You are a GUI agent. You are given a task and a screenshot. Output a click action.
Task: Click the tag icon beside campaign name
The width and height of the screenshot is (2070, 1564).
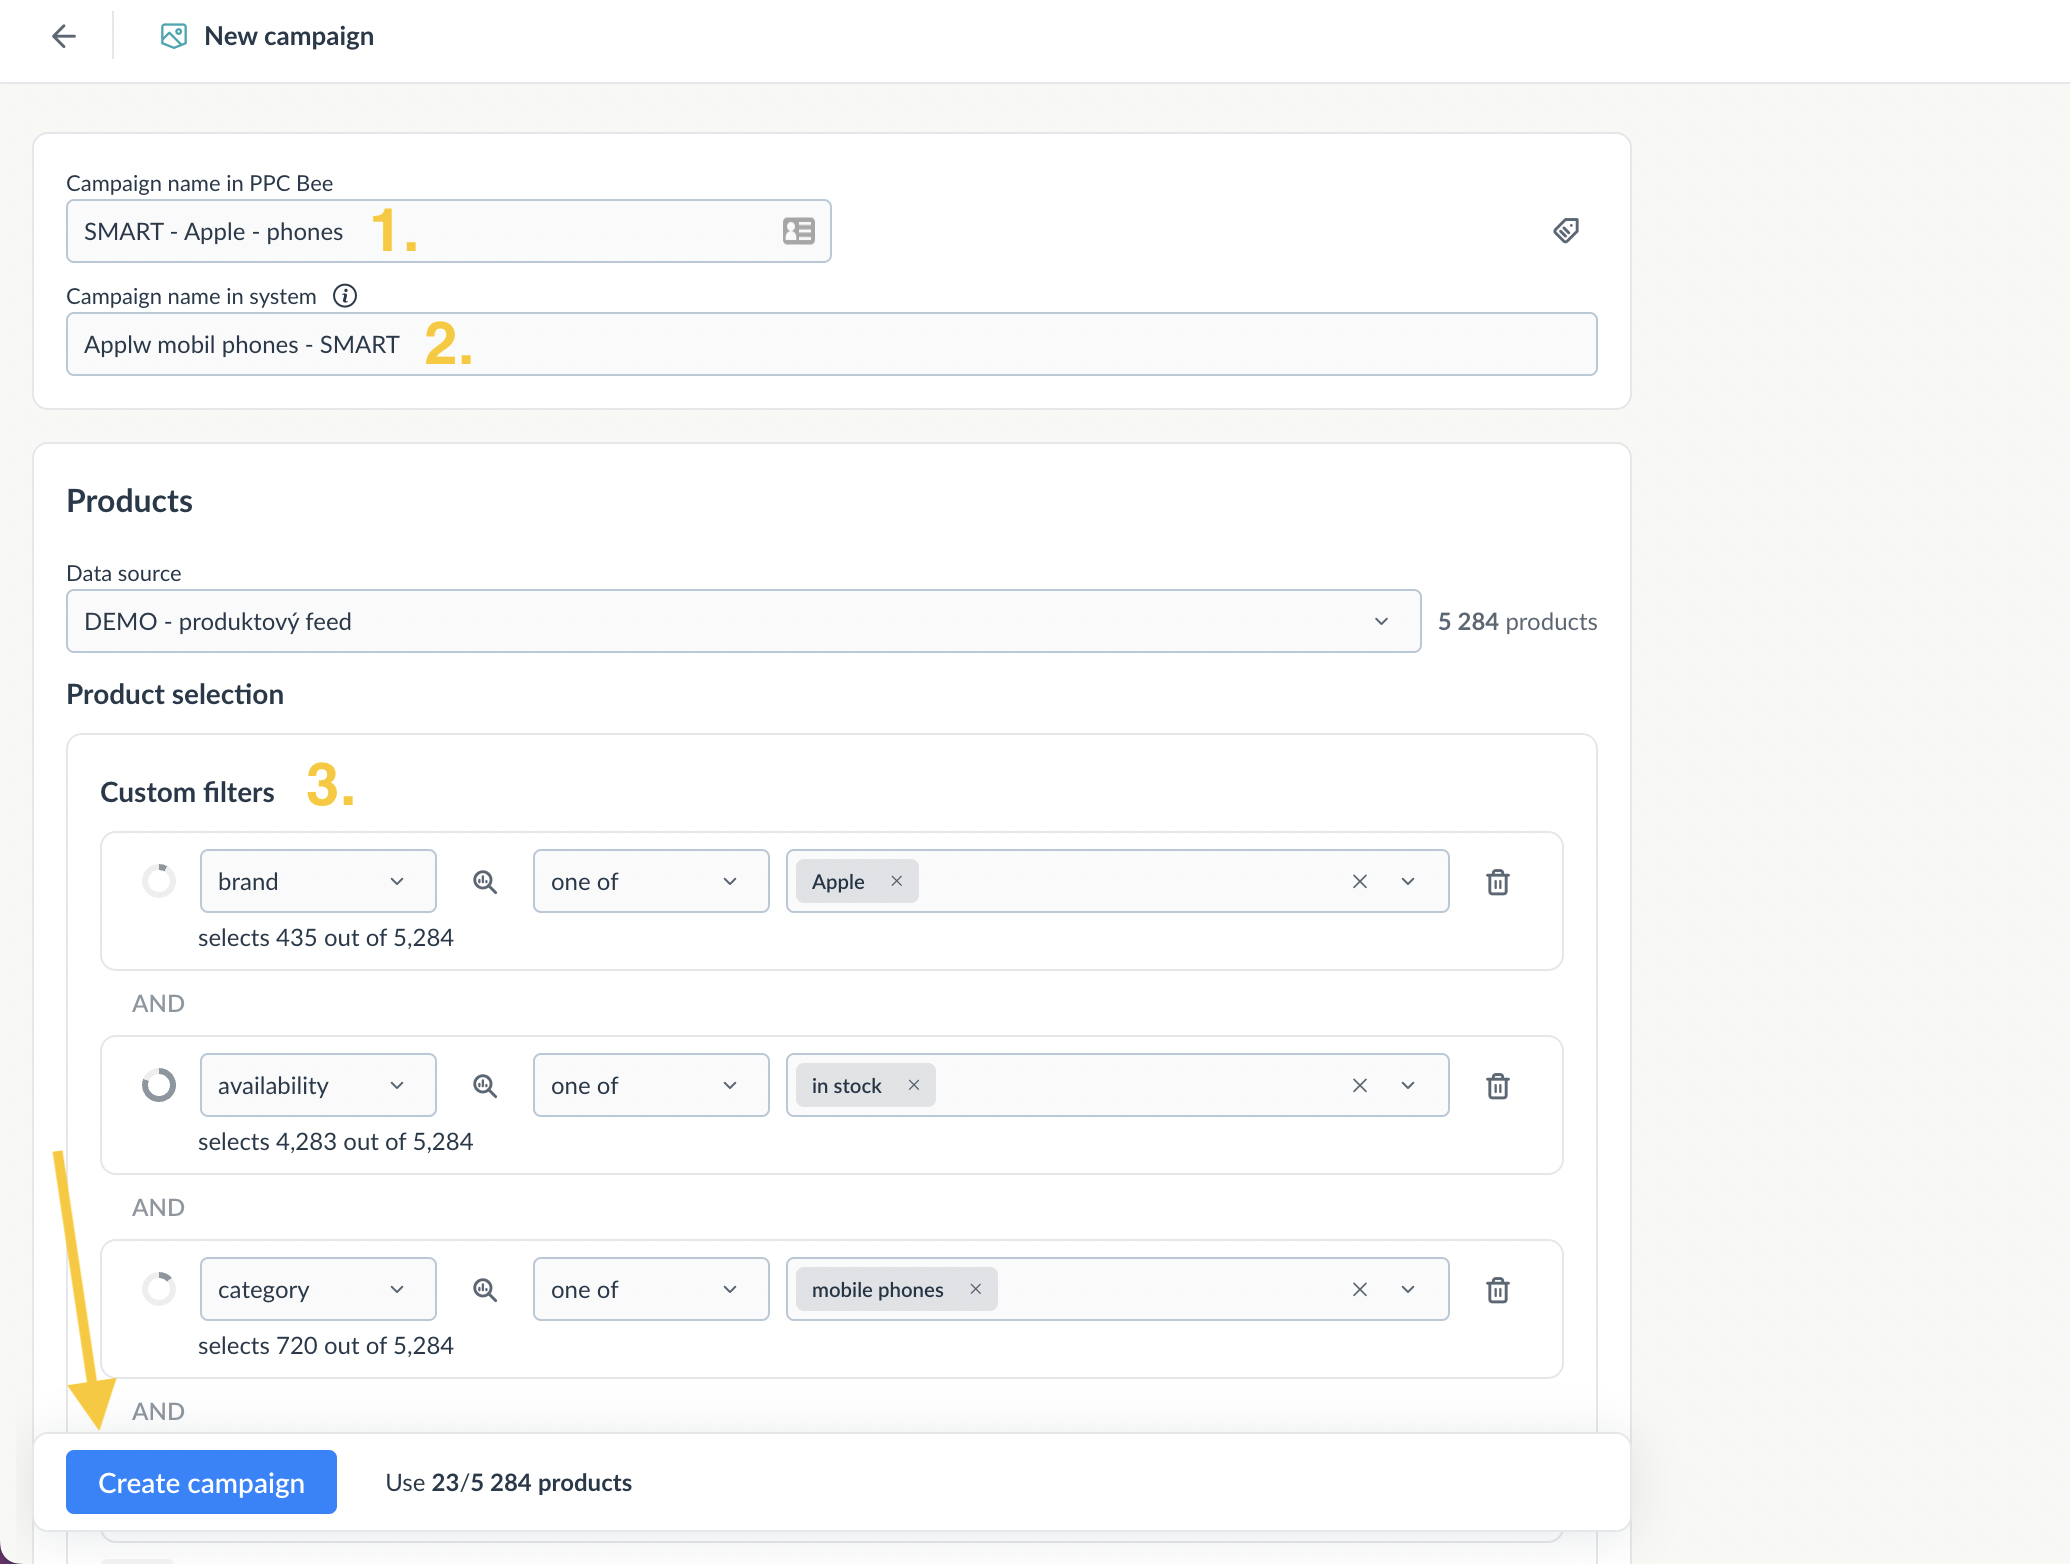[1566, 231]
